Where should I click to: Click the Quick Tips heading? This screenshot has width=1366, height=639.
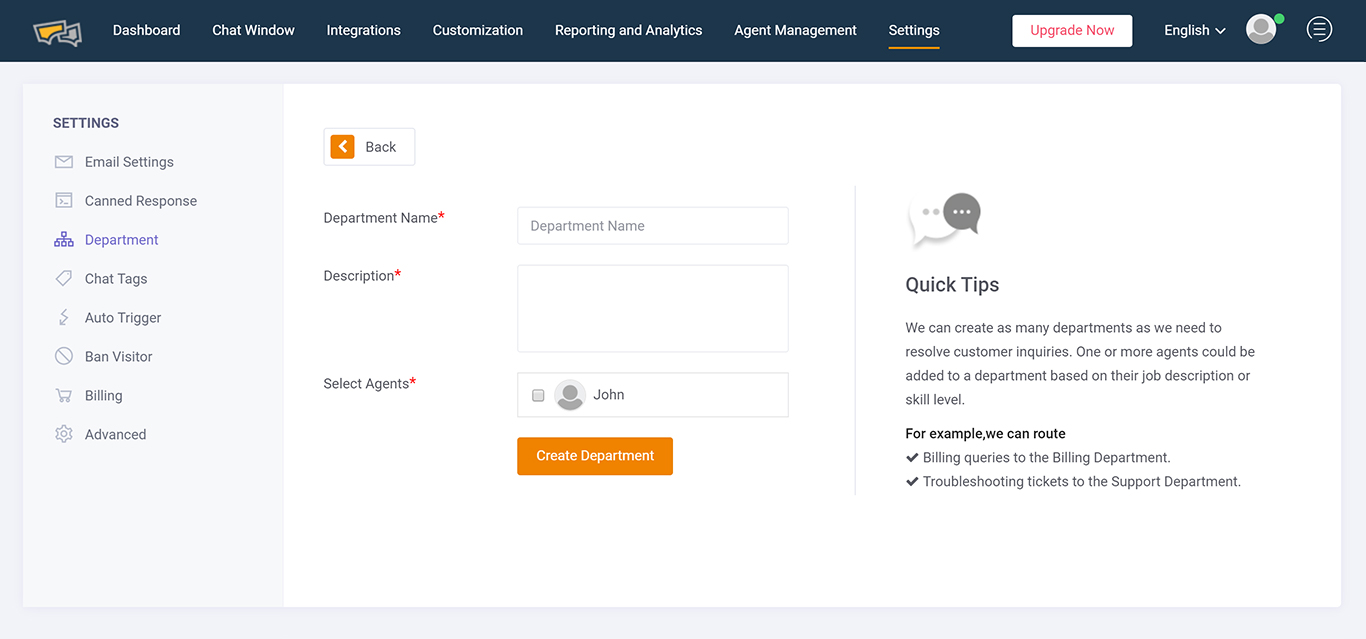click(x=952, y=285)
